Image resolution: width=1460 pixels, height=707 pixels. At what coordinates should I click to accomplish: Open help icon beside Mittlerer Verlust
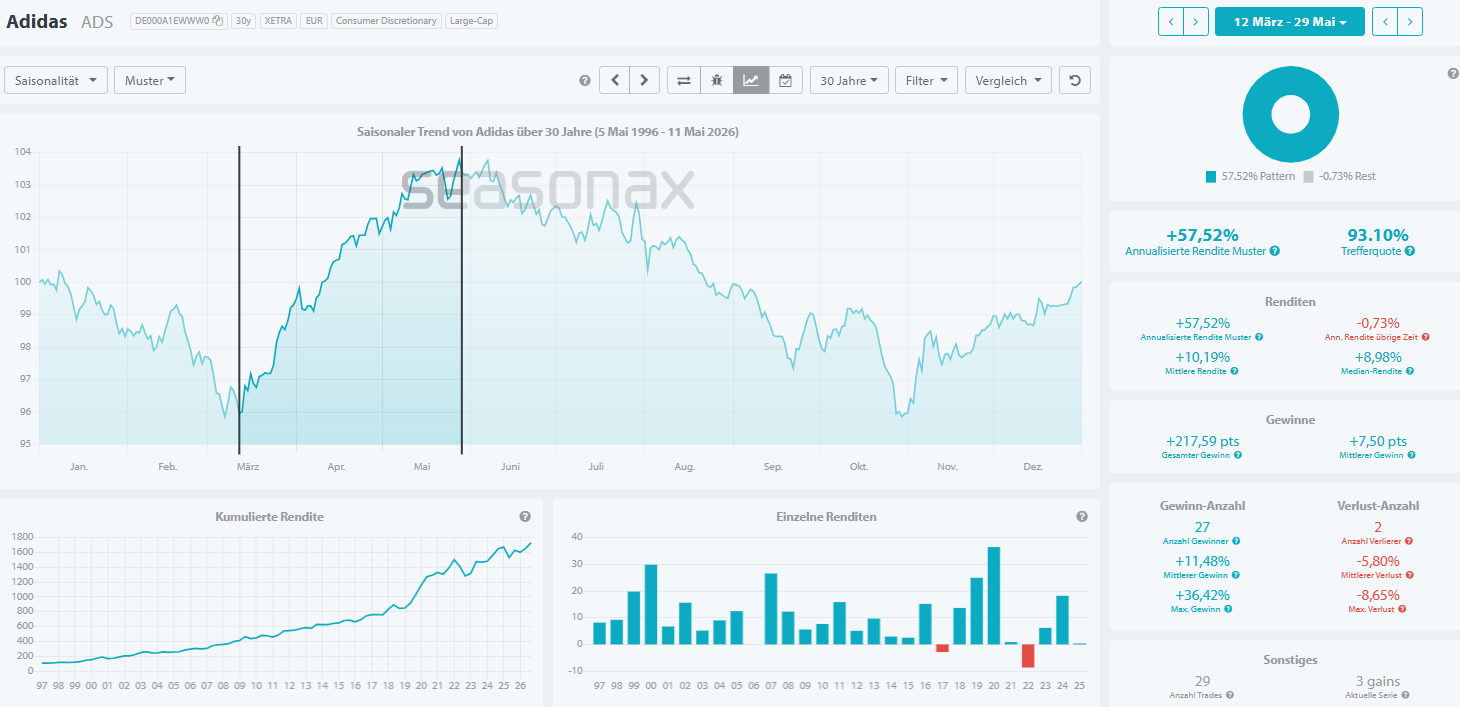(1410, 575)
